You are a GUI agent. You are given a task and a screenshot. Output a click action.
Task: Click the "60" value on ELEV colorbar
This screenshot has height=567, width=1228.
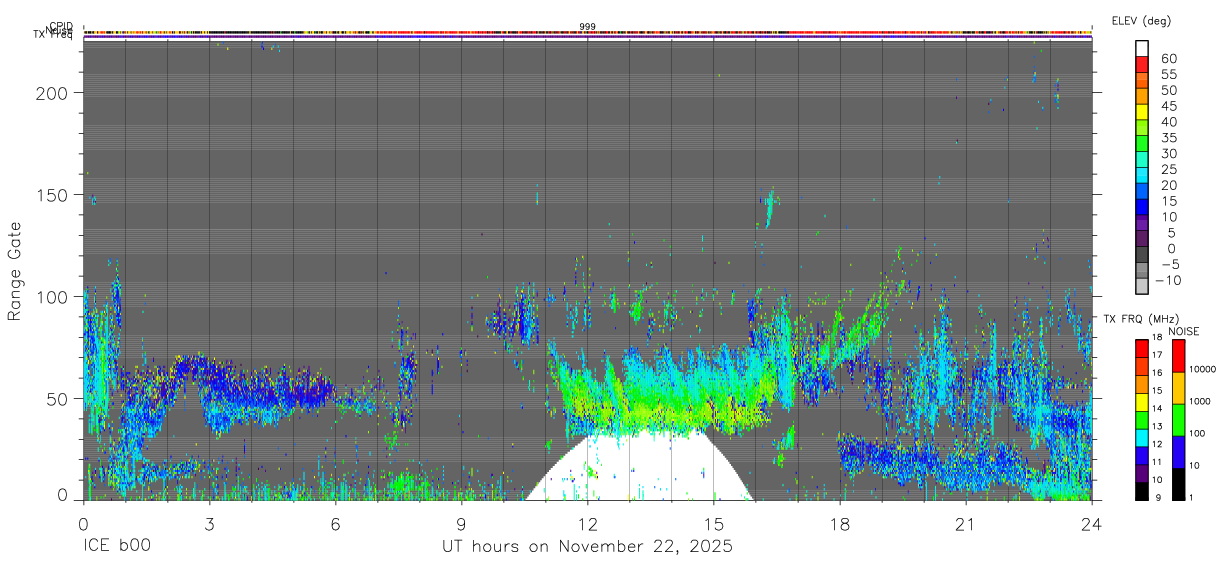1169,58
